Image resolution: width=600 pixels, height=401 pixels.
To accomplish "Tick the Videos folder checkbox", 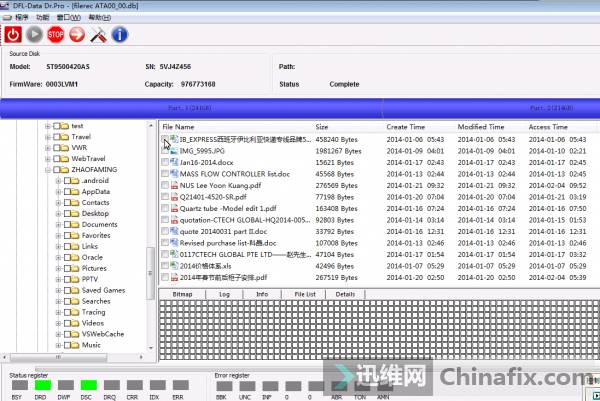I will tap(67, 323).
